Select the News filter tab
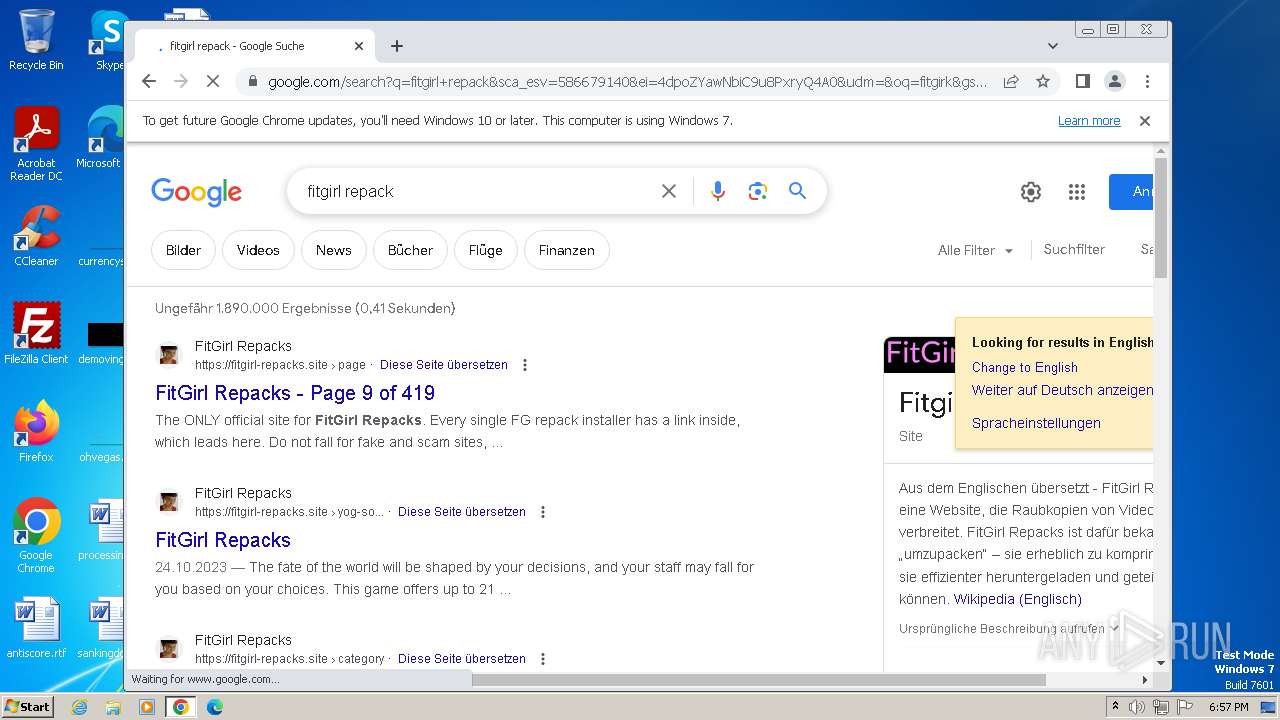The height and width of the screenshot is (720, 1280). (334, 250)
